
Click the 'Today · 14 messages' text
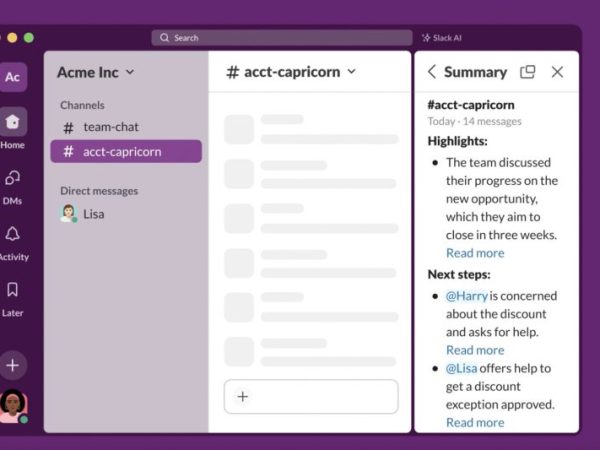[x=474, y=121]
